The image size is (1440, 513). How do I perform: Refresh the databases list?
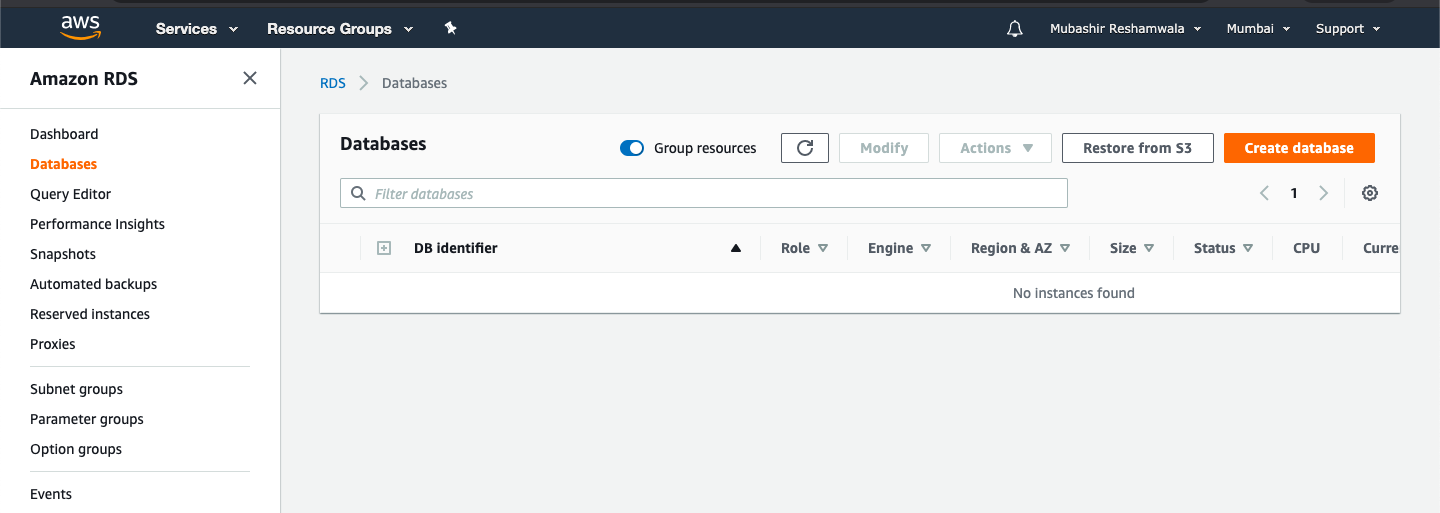coord(805,148)
